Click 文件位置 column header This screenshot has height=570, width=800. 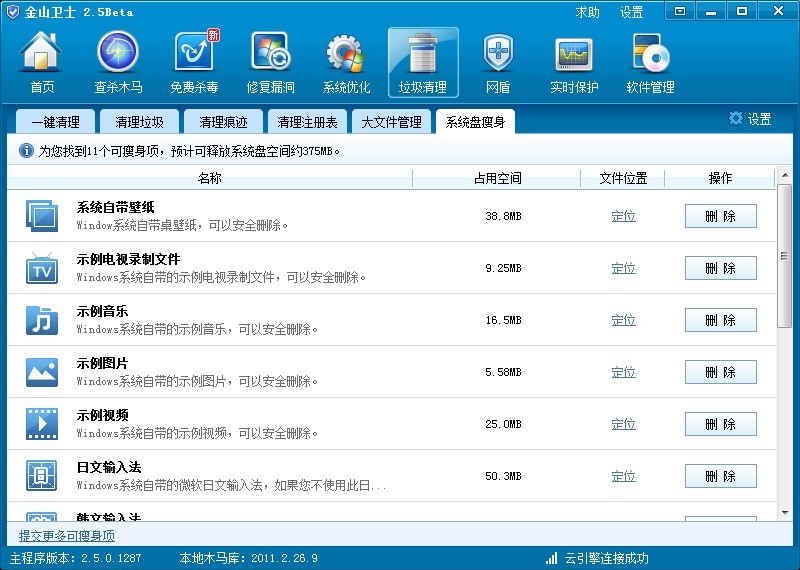(x=623, y=178)
